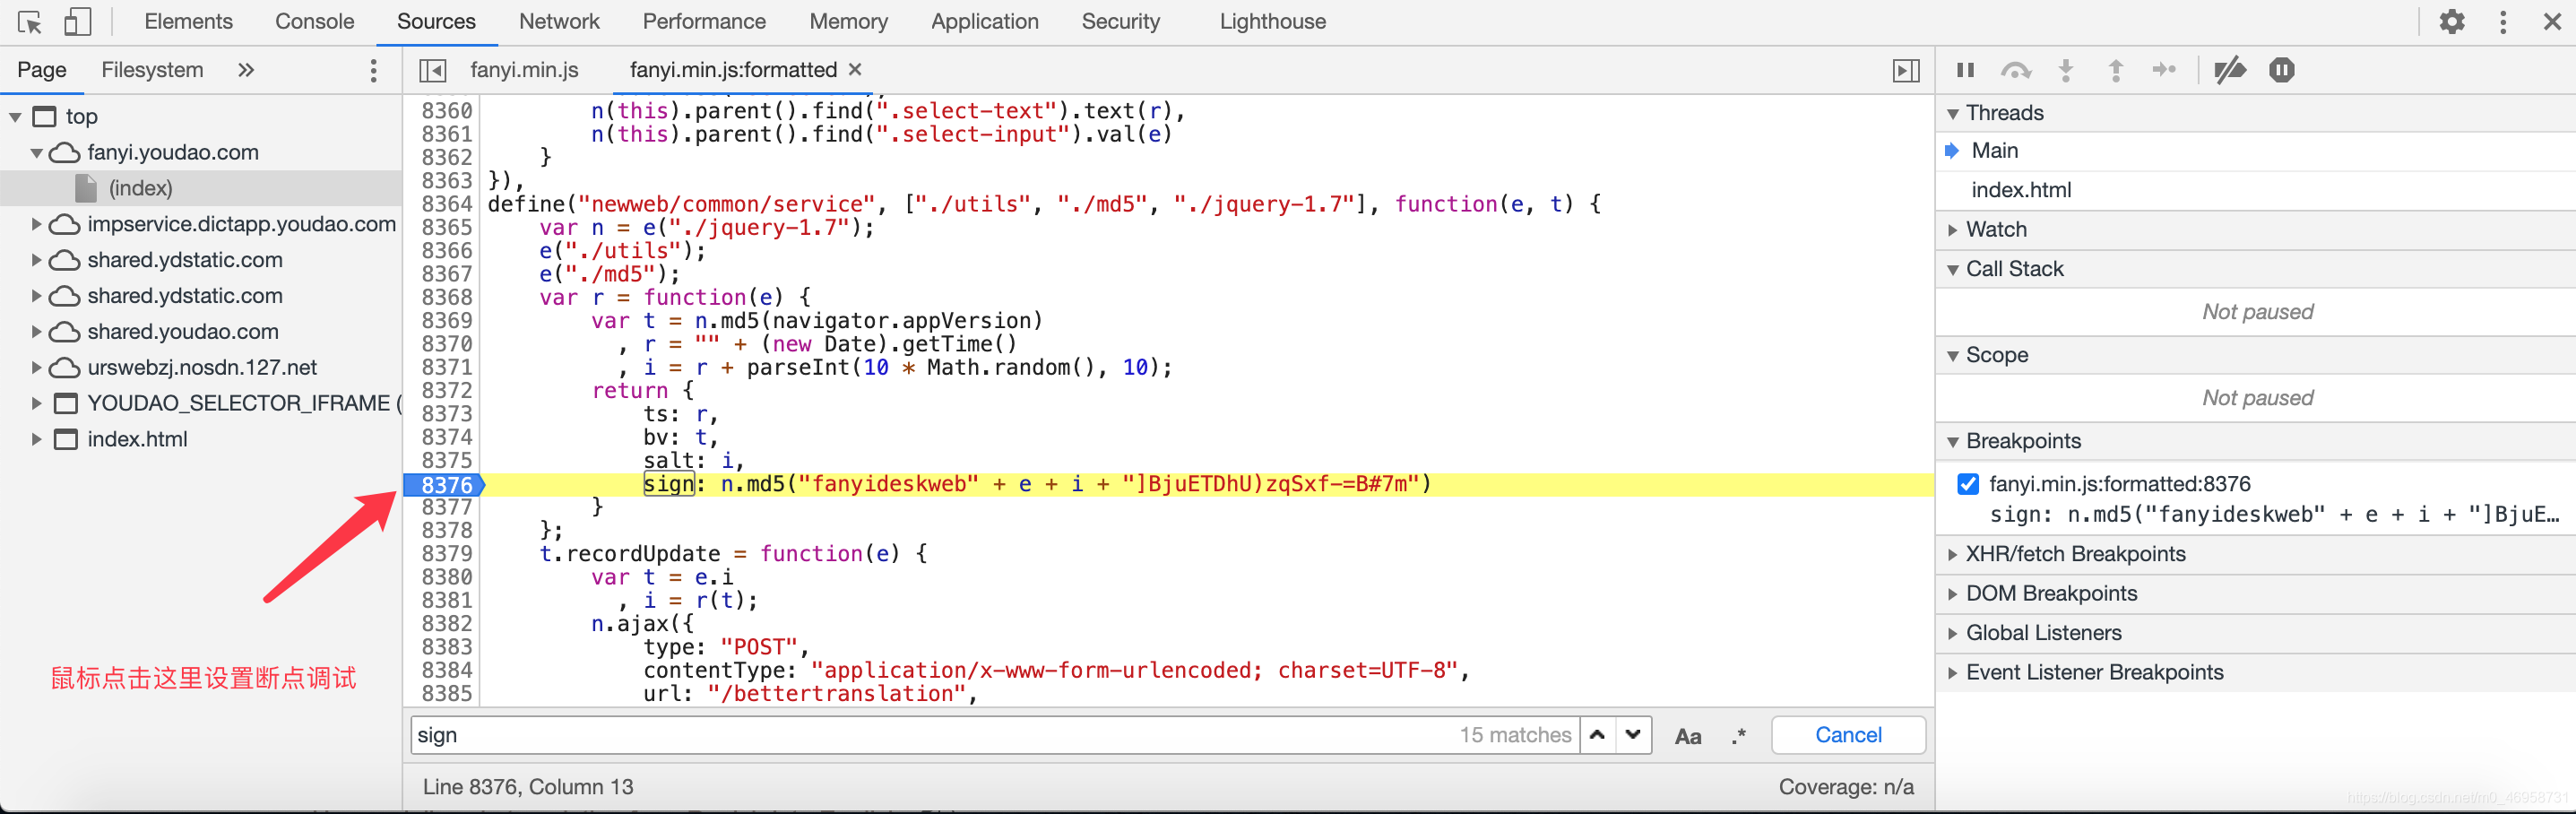Remove breakpoint marker on line 8376
Screen dimensions: 2576x814
point(445,485)
